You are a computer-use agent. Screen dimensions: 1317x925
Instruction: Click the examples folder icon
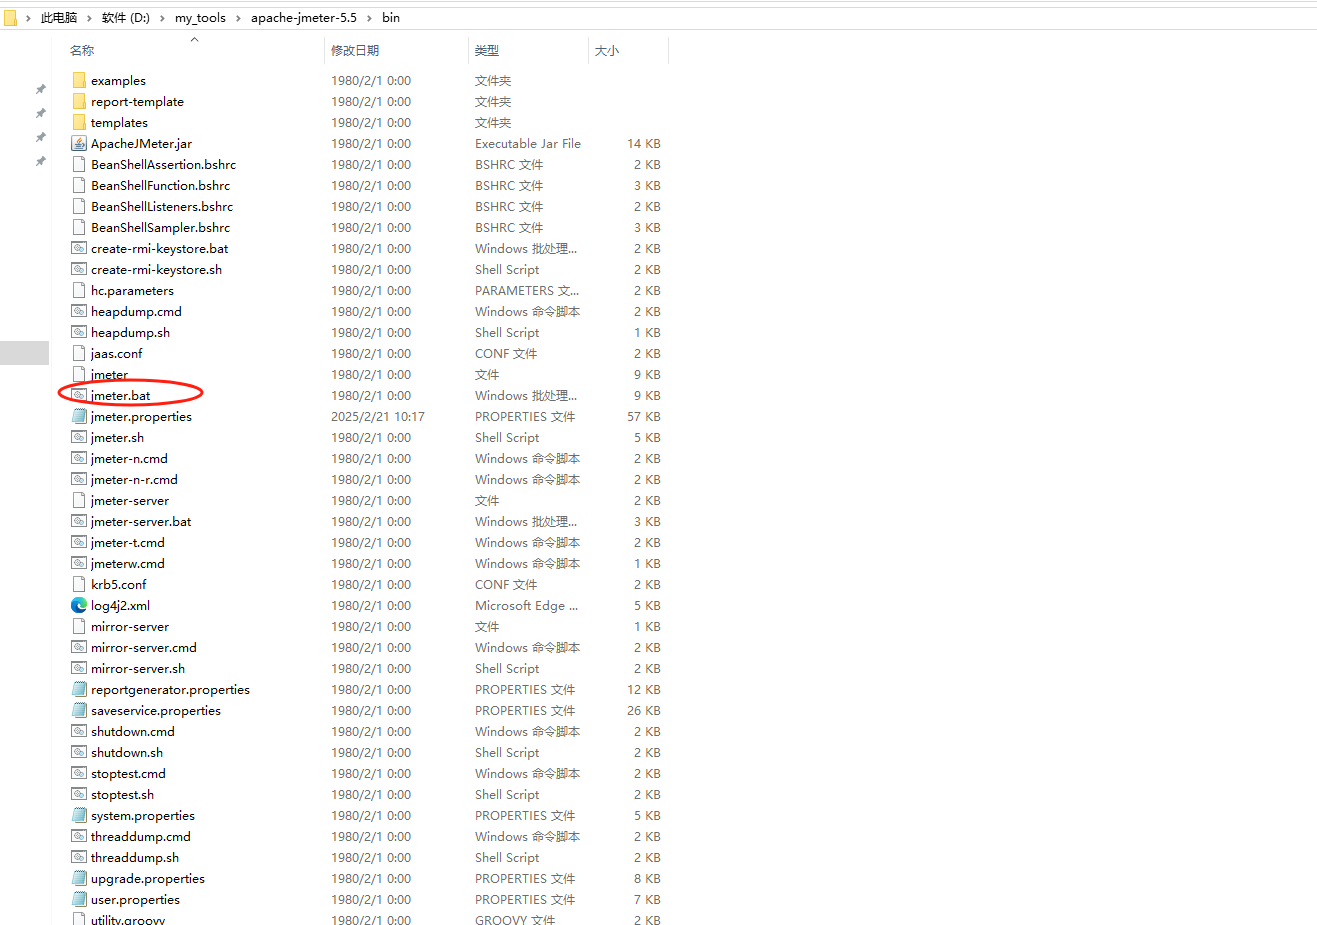tap(79, 80)
